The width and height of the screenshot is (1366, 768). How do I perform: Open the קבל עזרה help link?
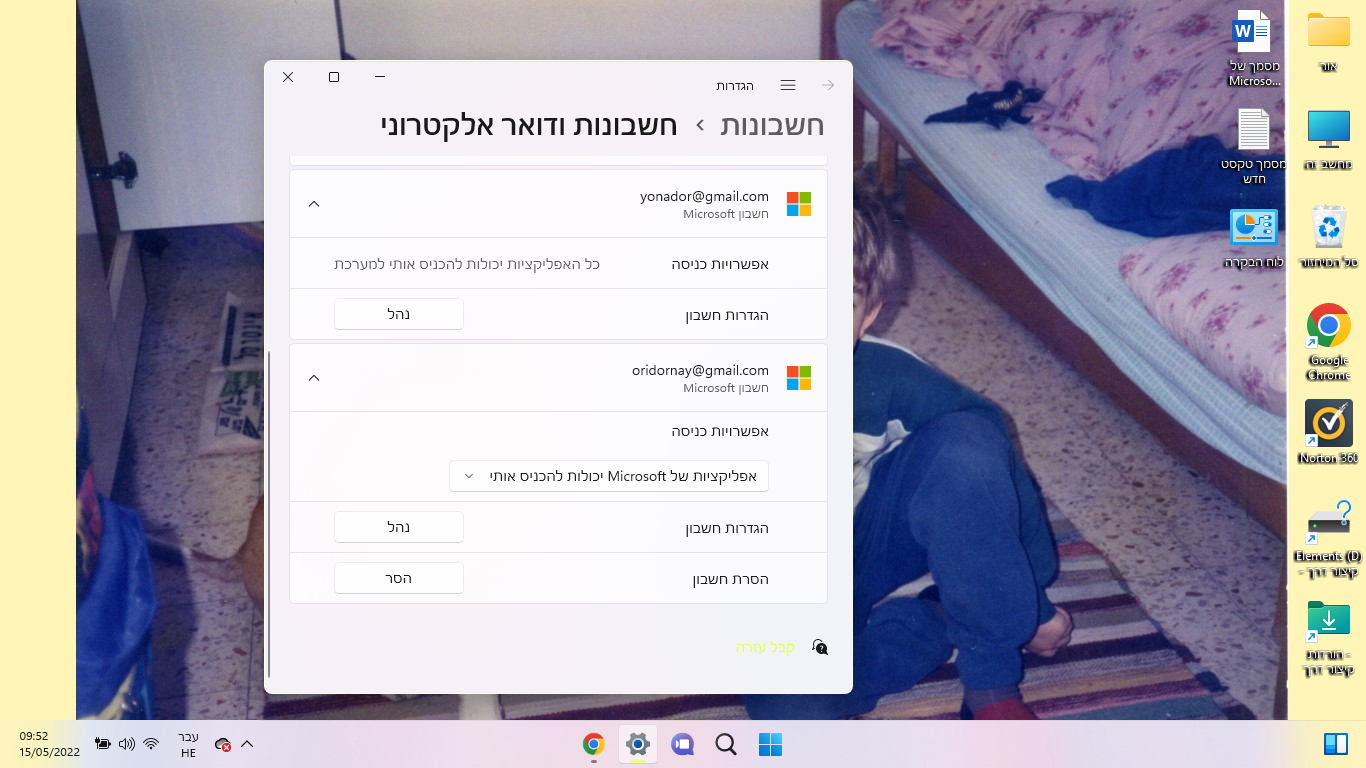pyautogui.click(x=765, y=647)
